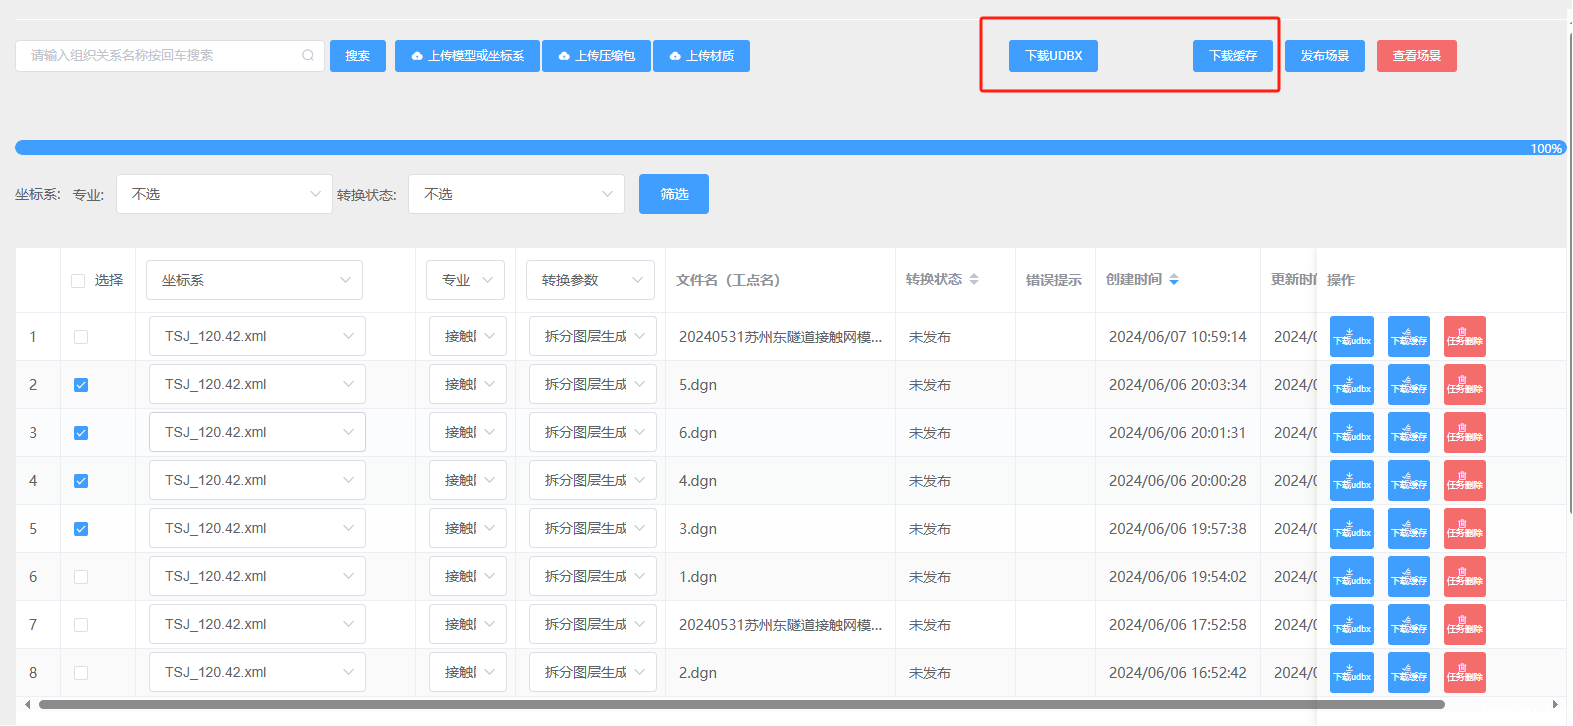Screen dimensions: 1573x726
Task: Click the 发布场景 button
Action: [x=1324, y=56]
